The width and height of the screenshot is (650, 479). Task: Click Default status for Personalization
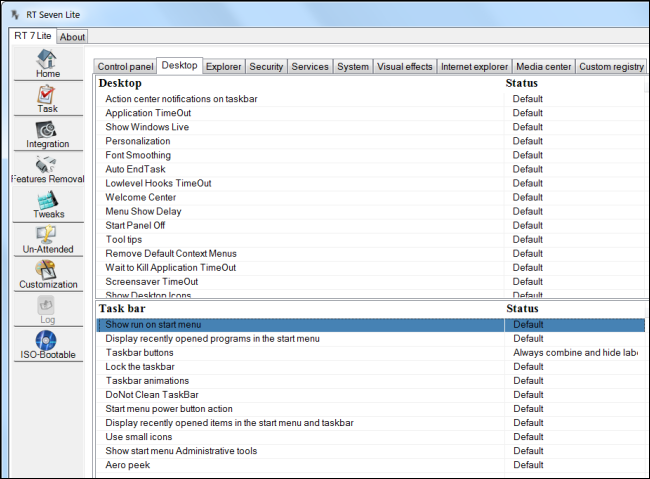click(527, 141)
